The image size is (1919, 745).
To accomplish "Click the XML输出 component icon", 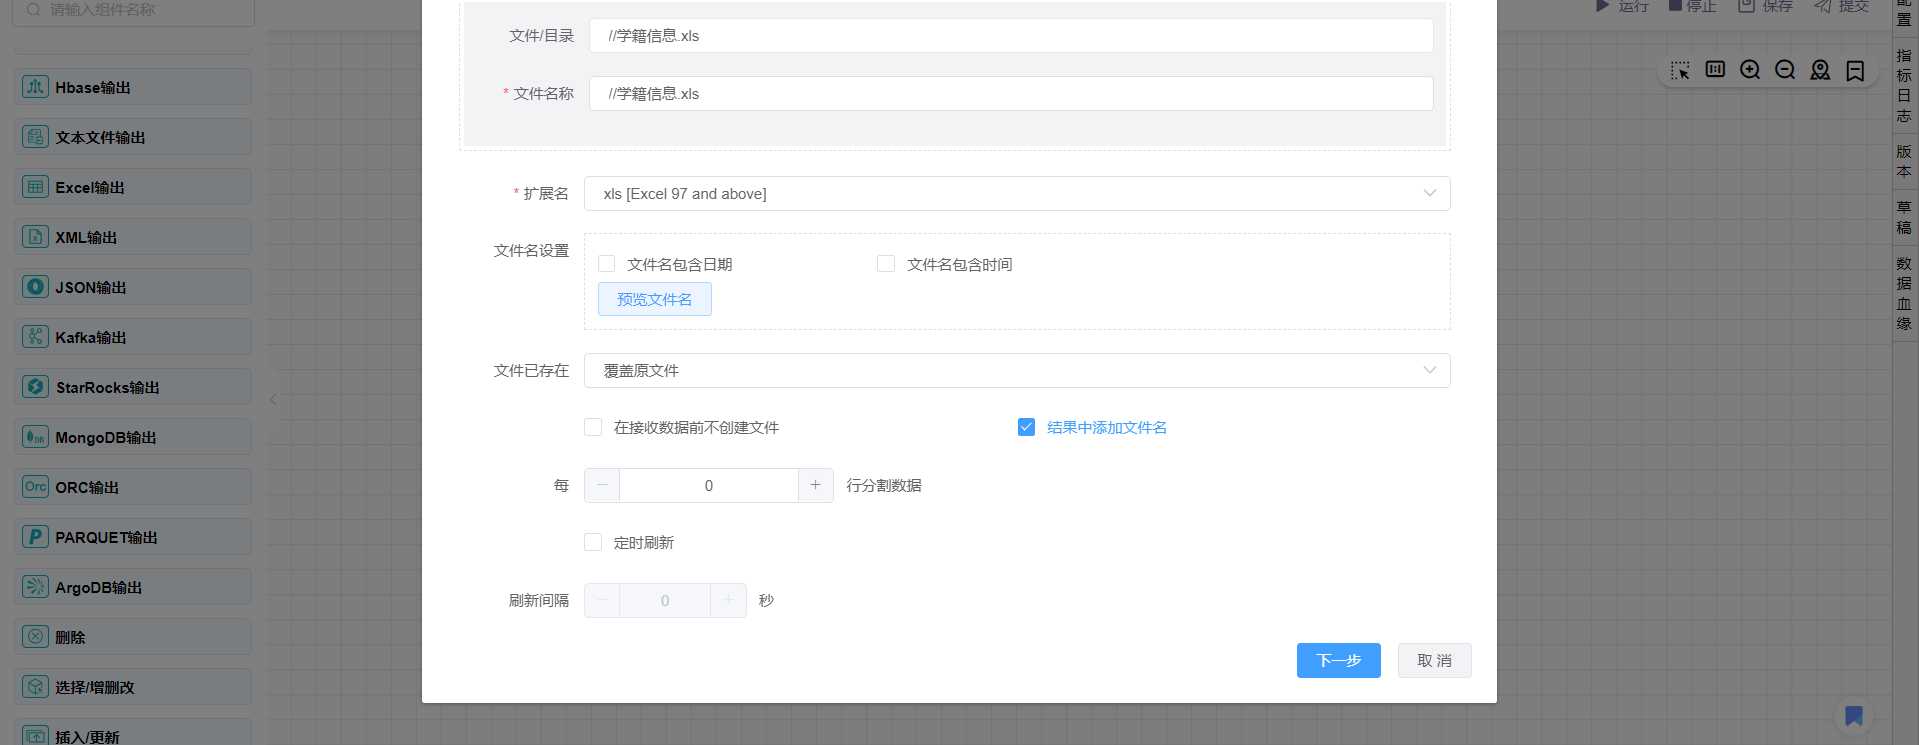I will (x=35, y=237).
